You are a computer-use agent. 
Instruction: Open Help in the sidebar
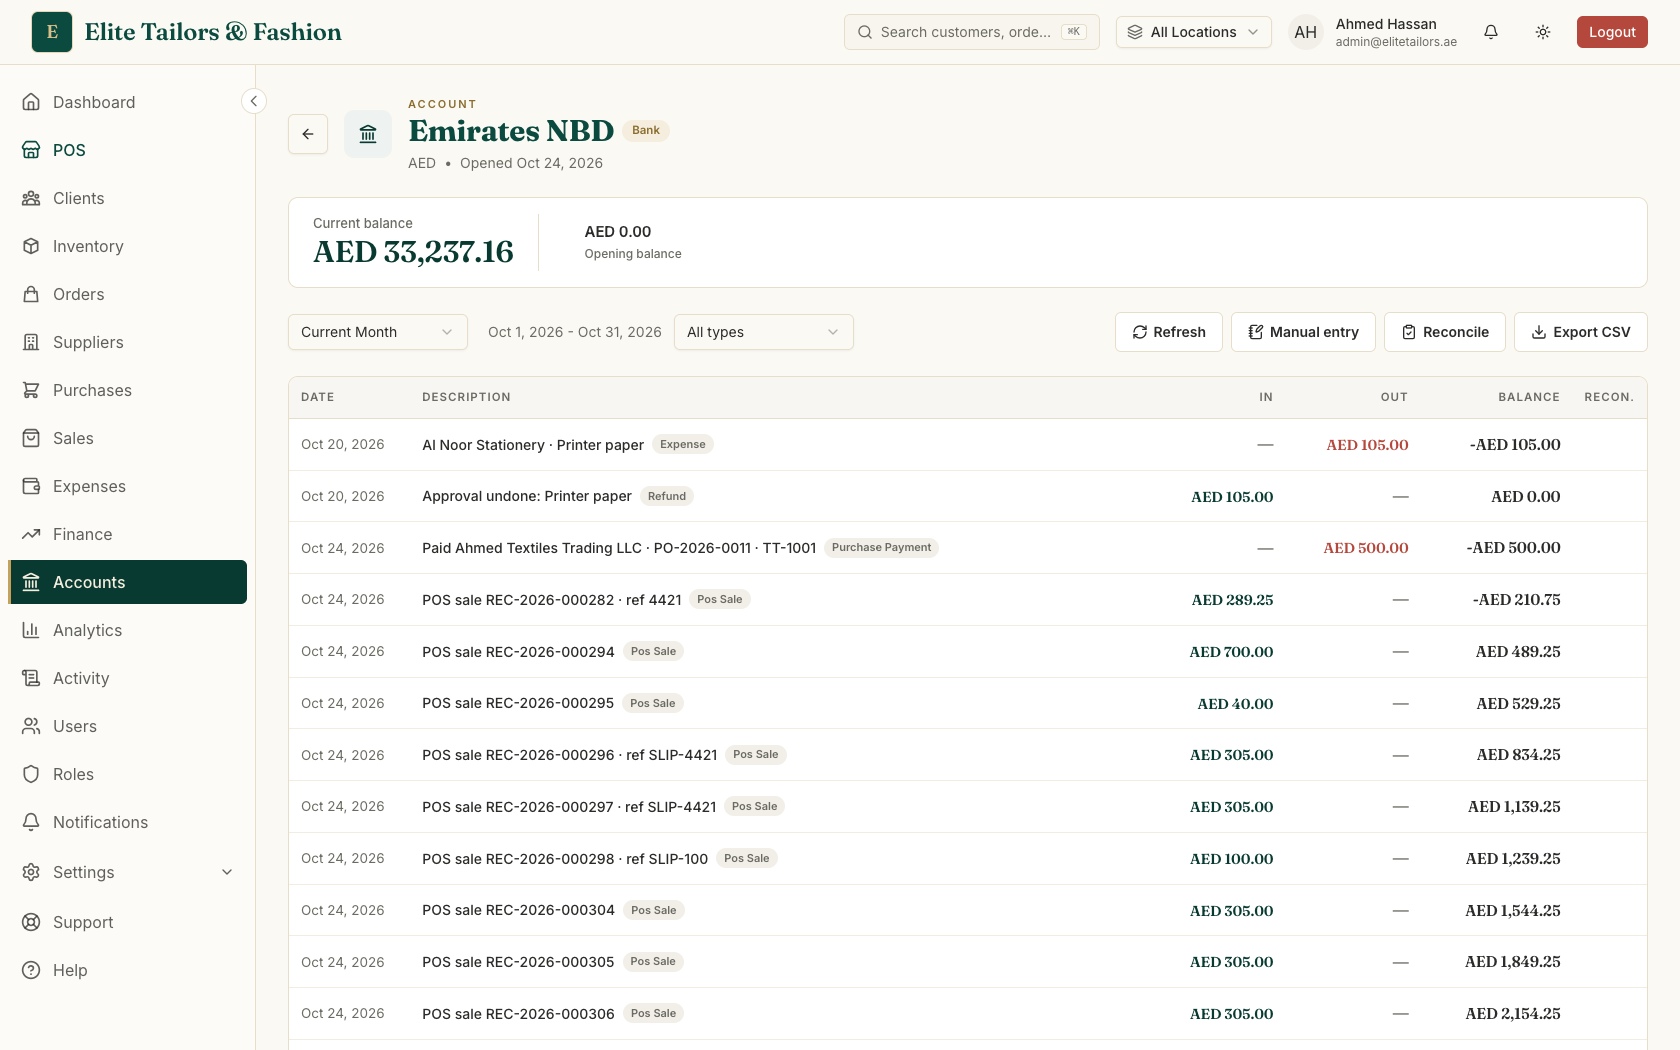pyautogui.click(x=128, y=970)
